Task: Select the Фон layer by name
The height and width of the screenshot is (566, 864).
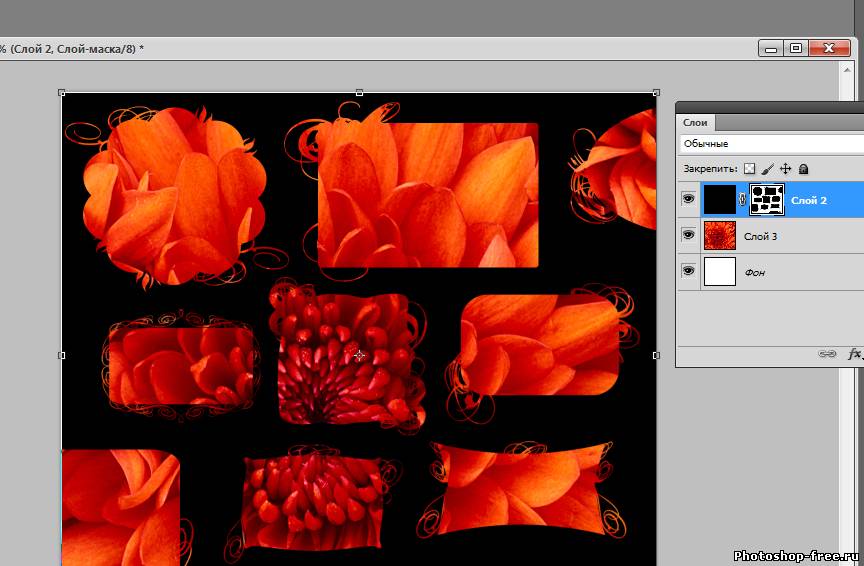Action: [x=755, y=272]
